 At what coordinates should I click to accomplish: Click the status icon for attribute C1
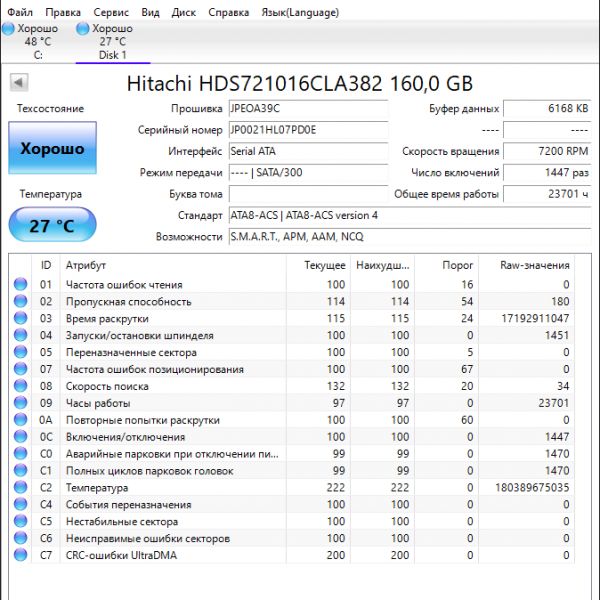21,470
